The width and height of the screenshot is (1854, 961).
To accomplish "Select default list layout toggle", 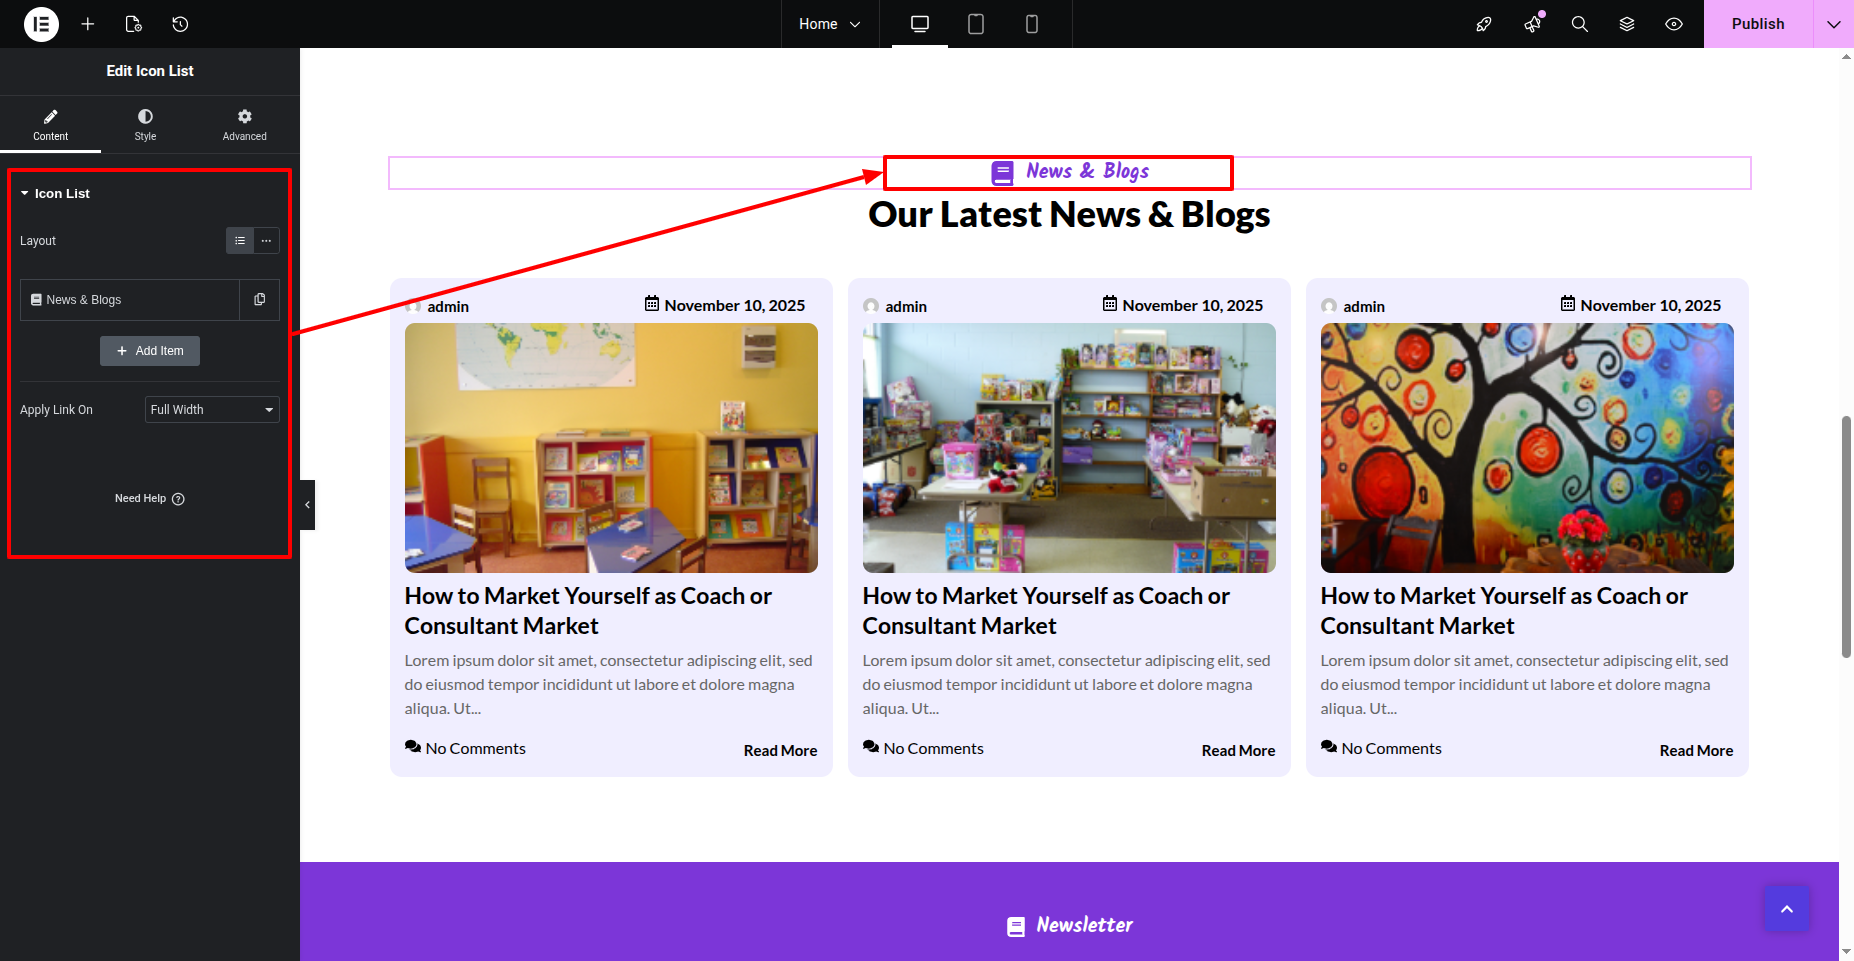I will pos(240,241).
